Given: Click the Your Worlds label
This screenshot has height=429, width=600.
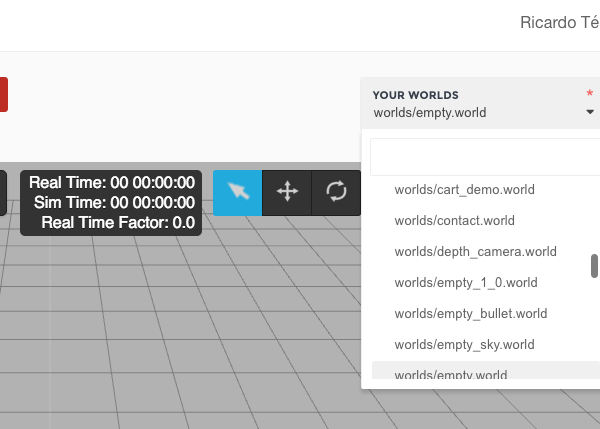Looking at the screenshot, I should coord(416,95).
